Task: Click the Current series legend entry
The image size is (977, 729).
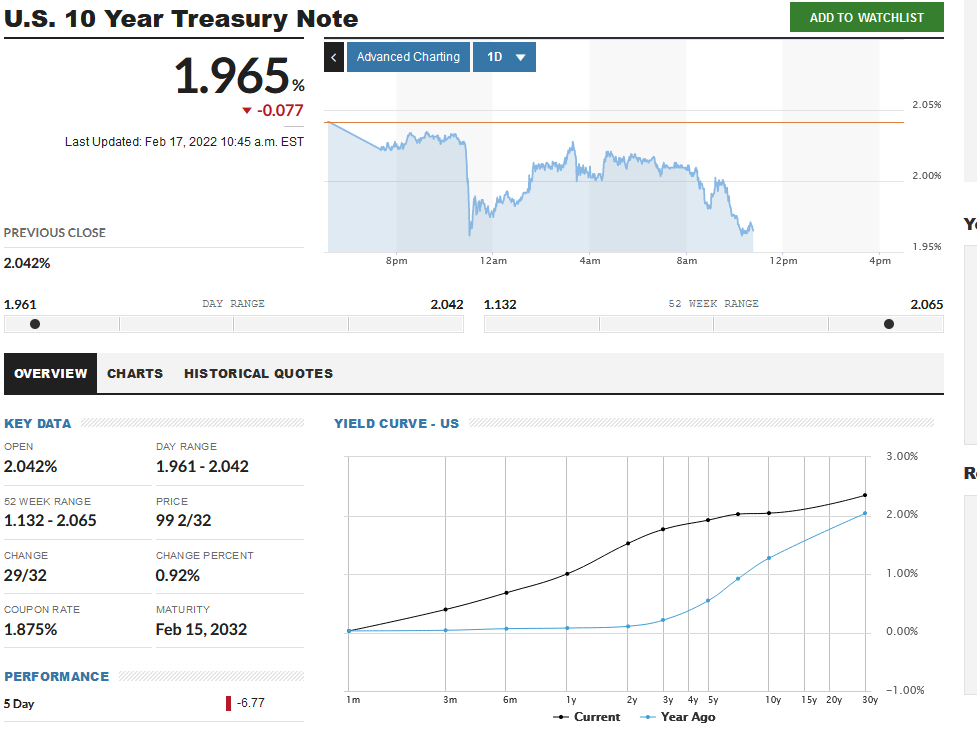Action: [587, 717]
